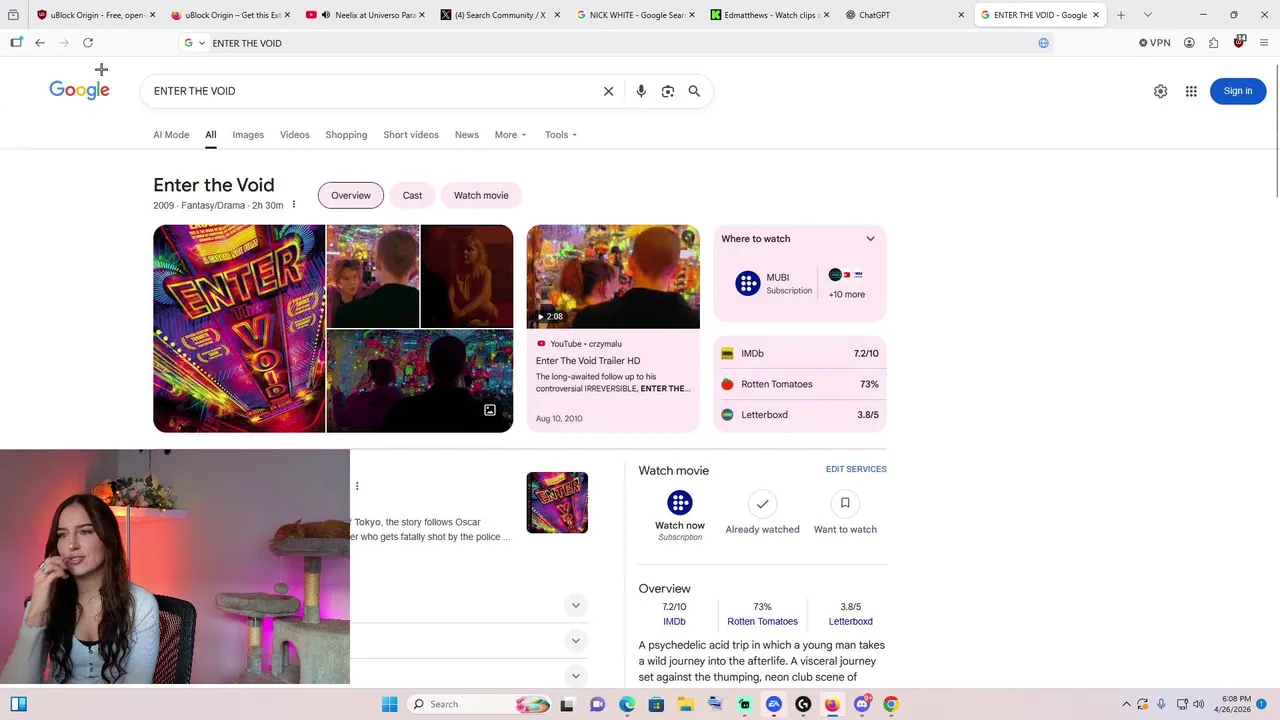Viewport: 1280px width, 720px height.
Task: Open Google quick settings gear
Action: click(x=1160, y=91)
